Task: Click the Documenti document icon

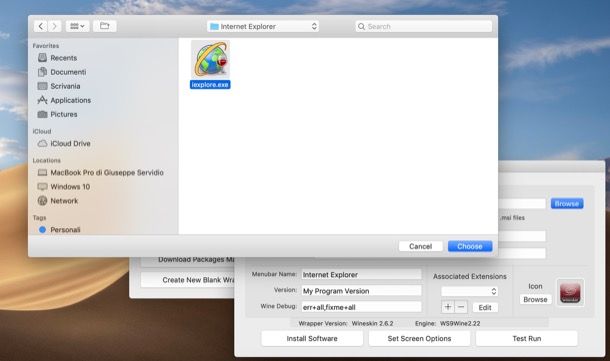Action: 42,72
